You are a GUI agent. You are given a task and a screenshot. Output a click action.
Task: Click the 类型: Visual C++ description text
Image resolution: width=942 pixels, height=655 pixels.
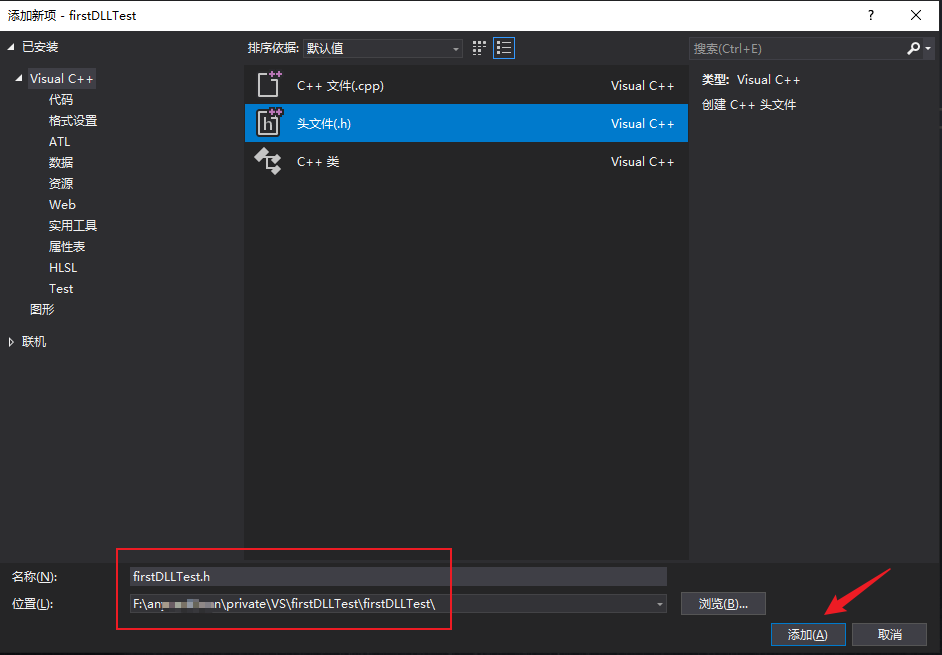point(751,80)
